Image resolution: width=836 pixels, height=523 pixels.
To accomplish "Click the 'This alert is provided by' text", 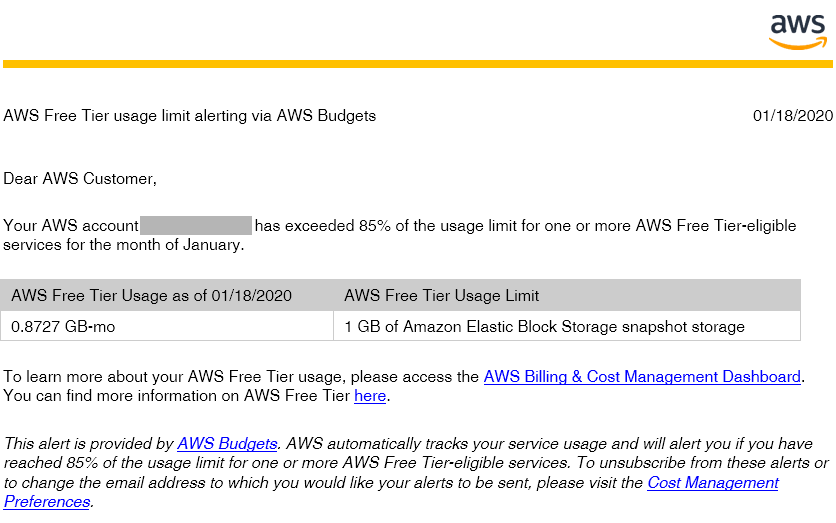I will pos(89,444).
